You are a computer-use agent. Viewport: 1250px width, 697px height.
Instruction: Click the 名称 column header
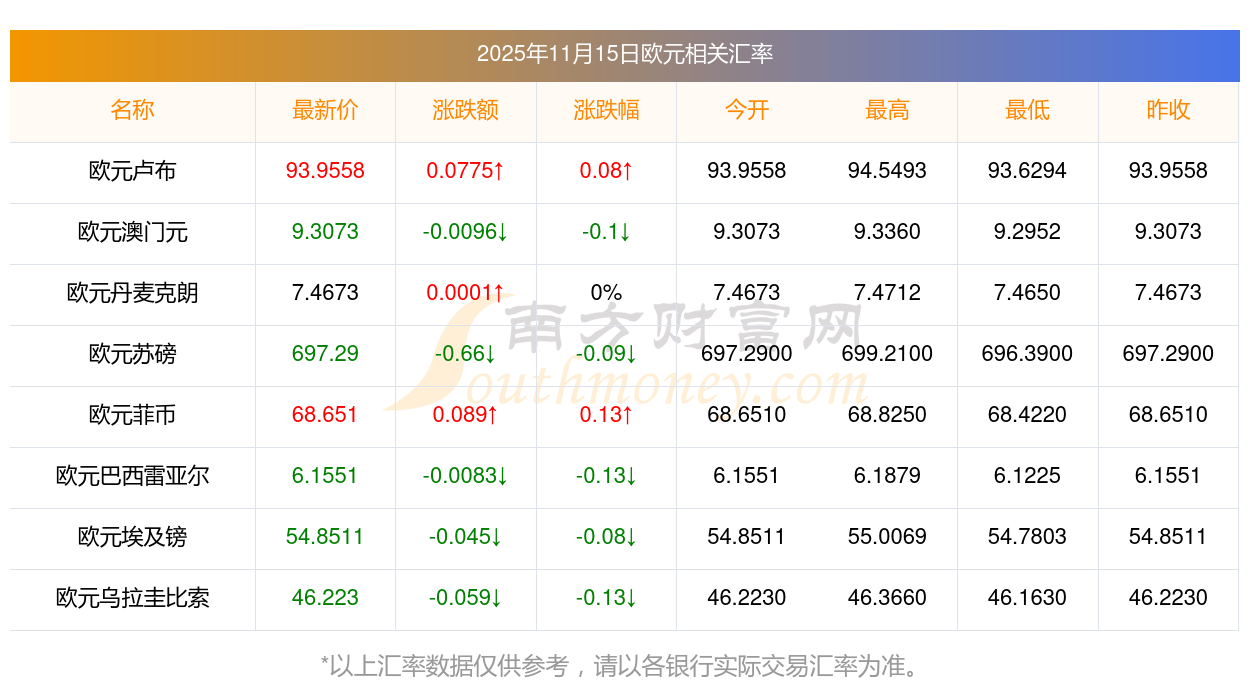click(x=133, y=110)
